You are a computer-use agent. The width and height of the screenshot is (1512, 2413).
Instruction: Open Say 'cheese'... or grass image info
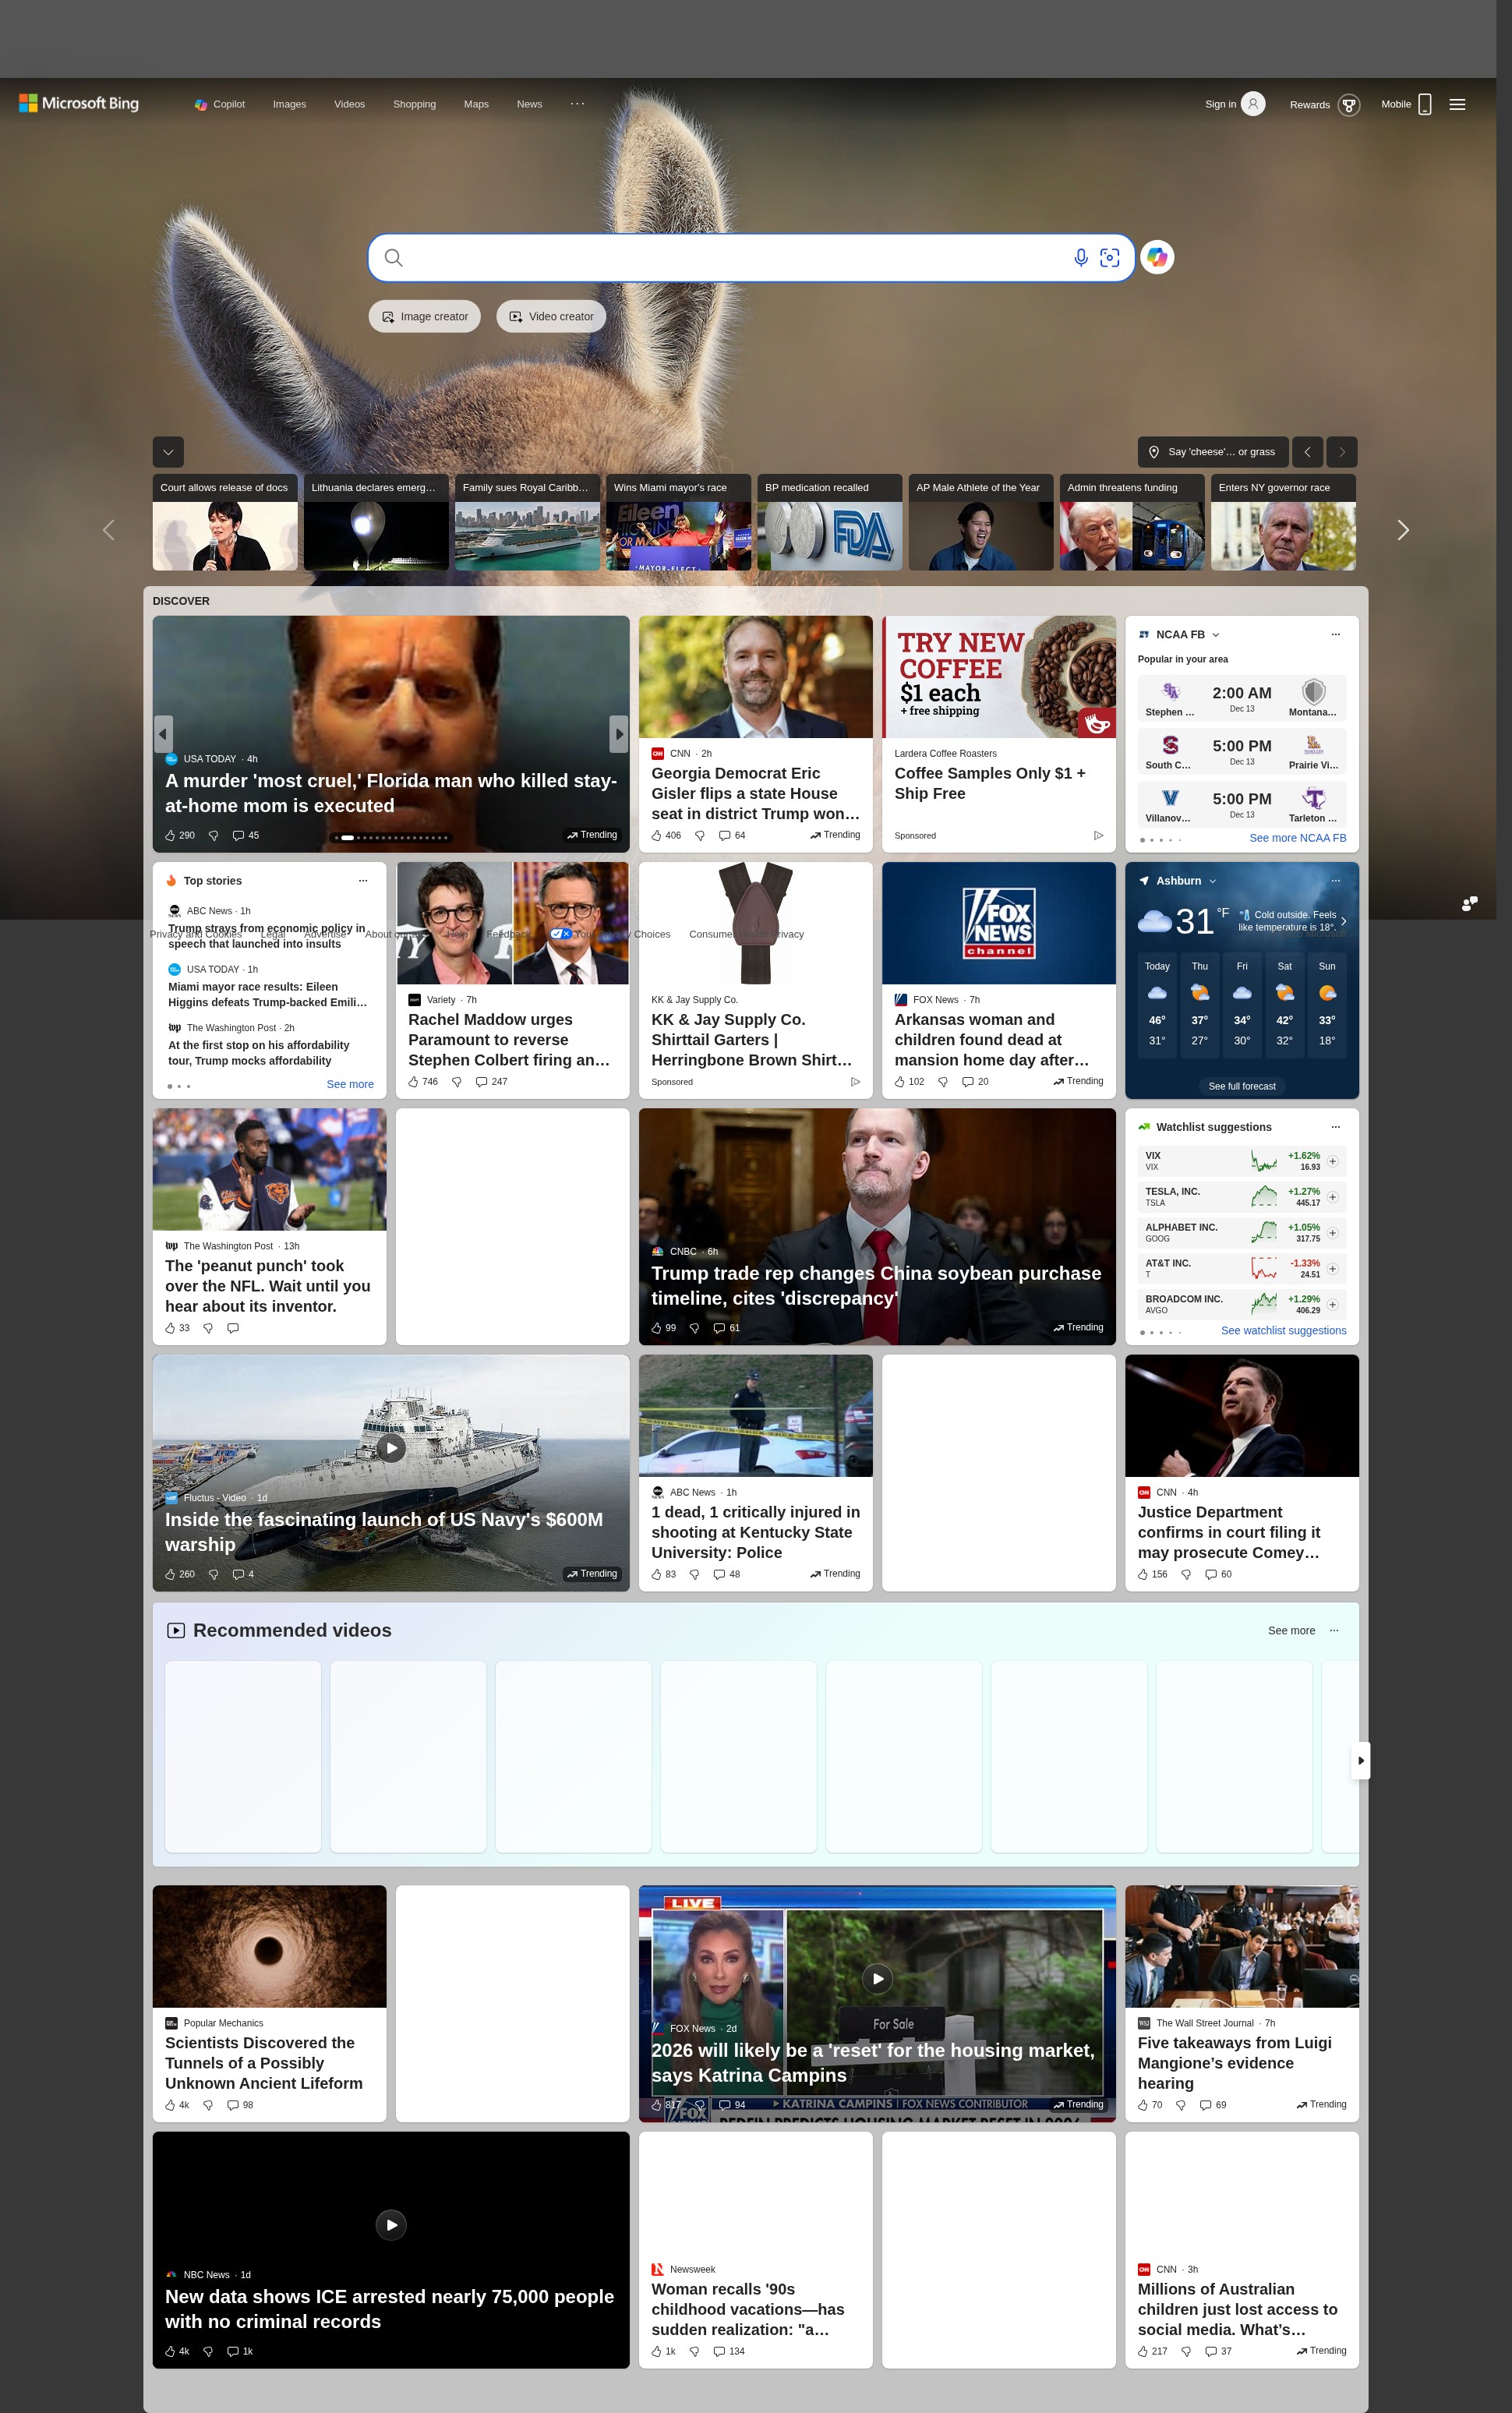coord(1212,452)
